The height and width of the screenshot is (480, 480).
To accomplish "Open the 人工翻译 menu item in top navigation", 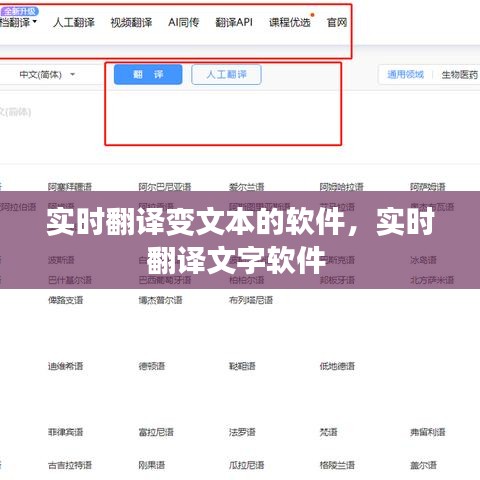I will (74, 22).
